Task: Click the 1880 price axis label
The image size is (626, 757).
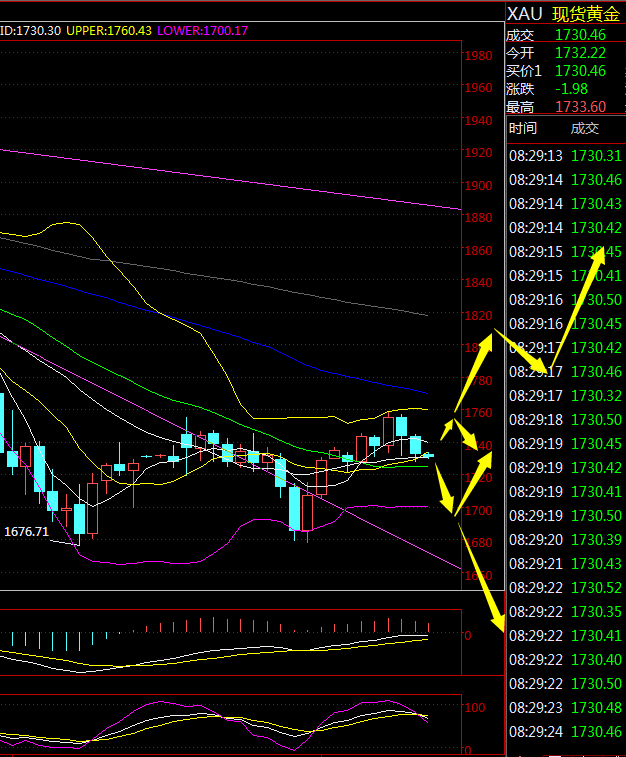Action: 478,218
